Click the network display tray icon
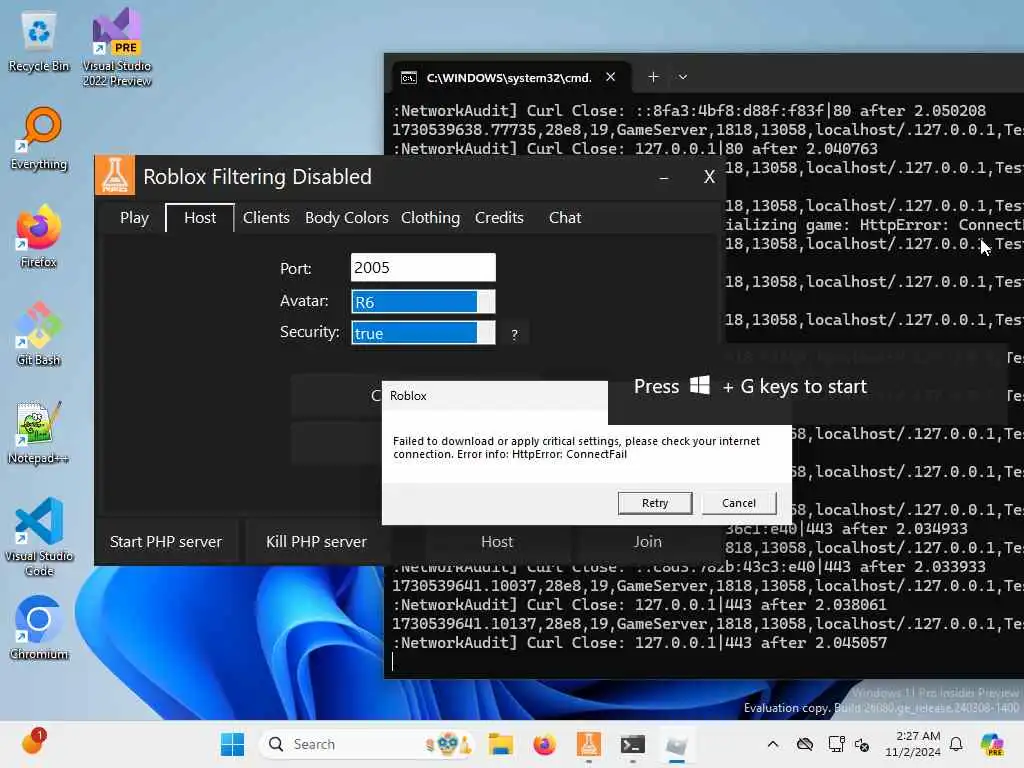The width and height of the screenshot is (1024, 768). [x=836, y=744]
